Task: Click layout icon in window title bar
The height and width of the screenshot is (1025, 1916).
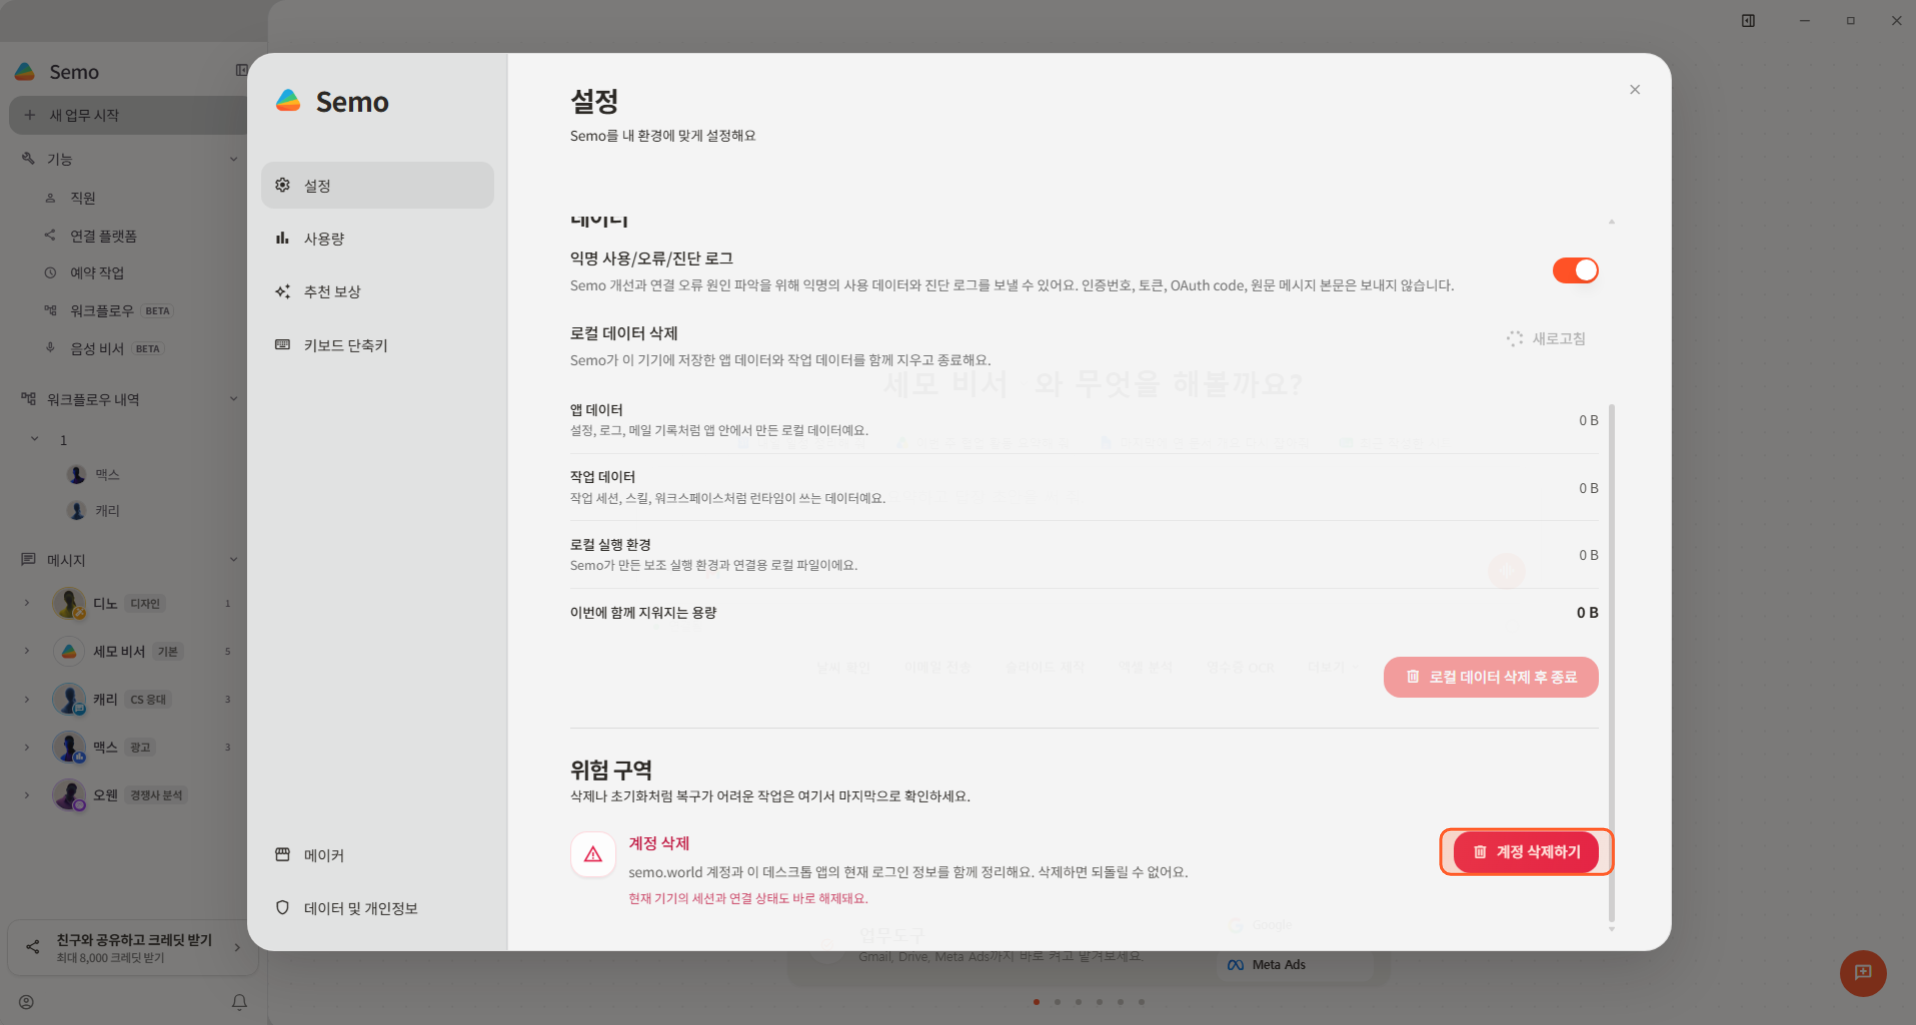Action: tap(1748, 20)
